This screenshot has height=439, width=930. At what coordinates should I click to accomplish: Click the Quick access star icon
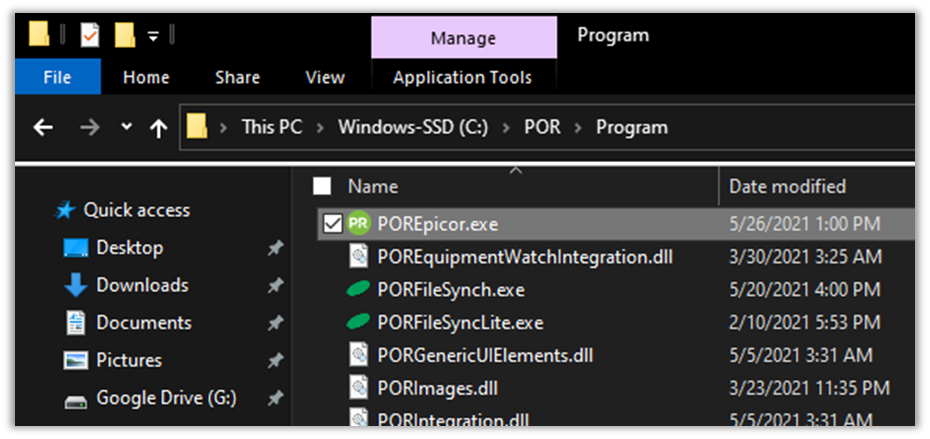pyautogui.click(x=65, y=211)
